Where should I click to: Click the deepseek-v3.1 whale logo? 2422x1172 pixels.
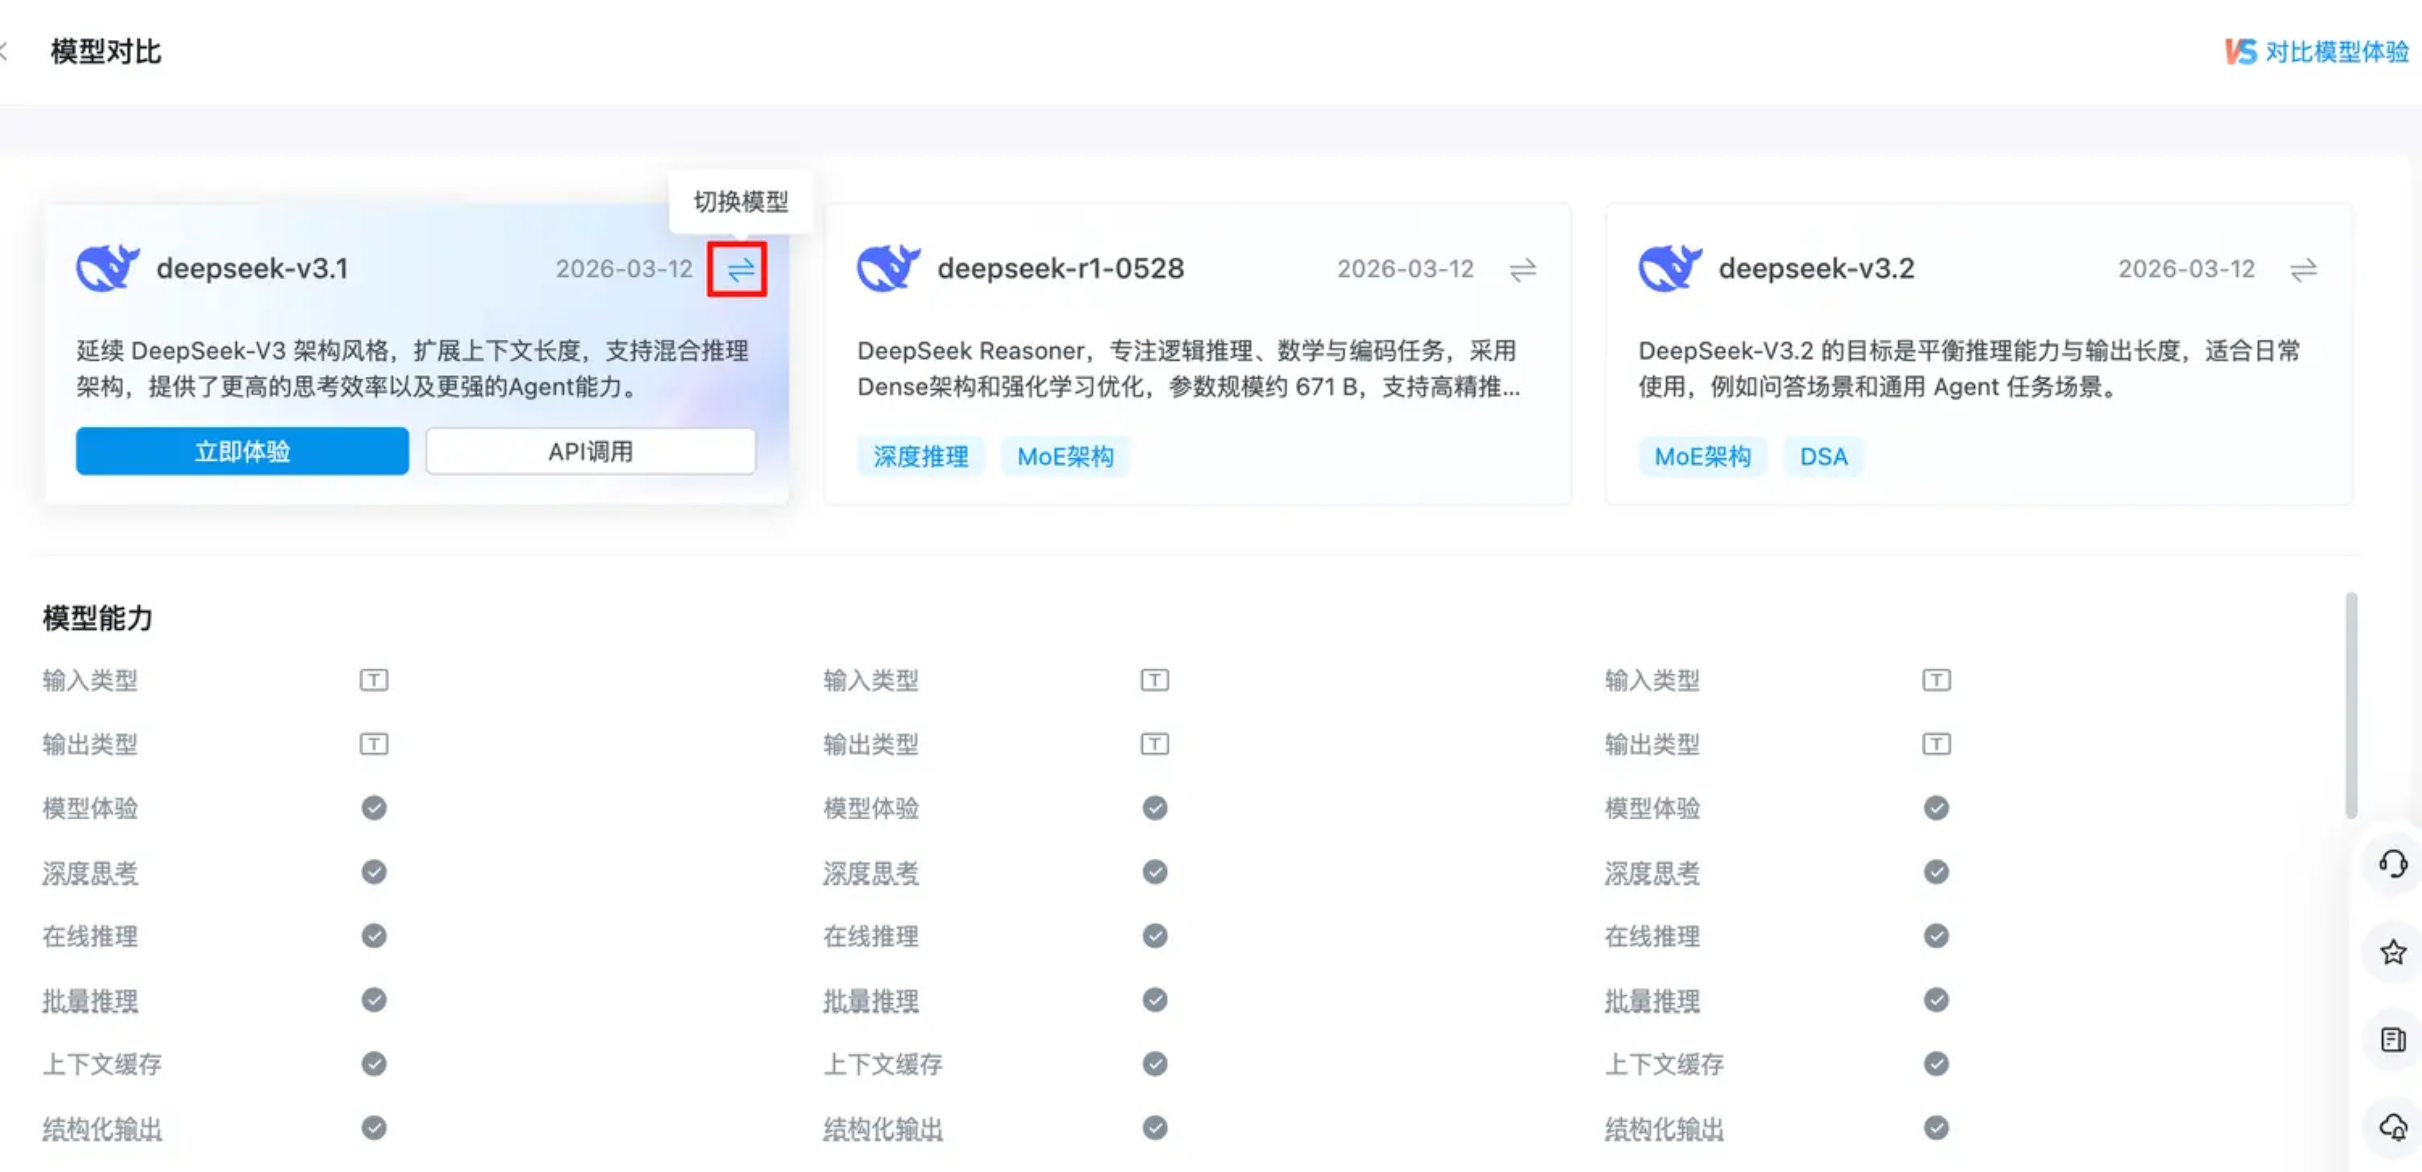tap(107, 268)
